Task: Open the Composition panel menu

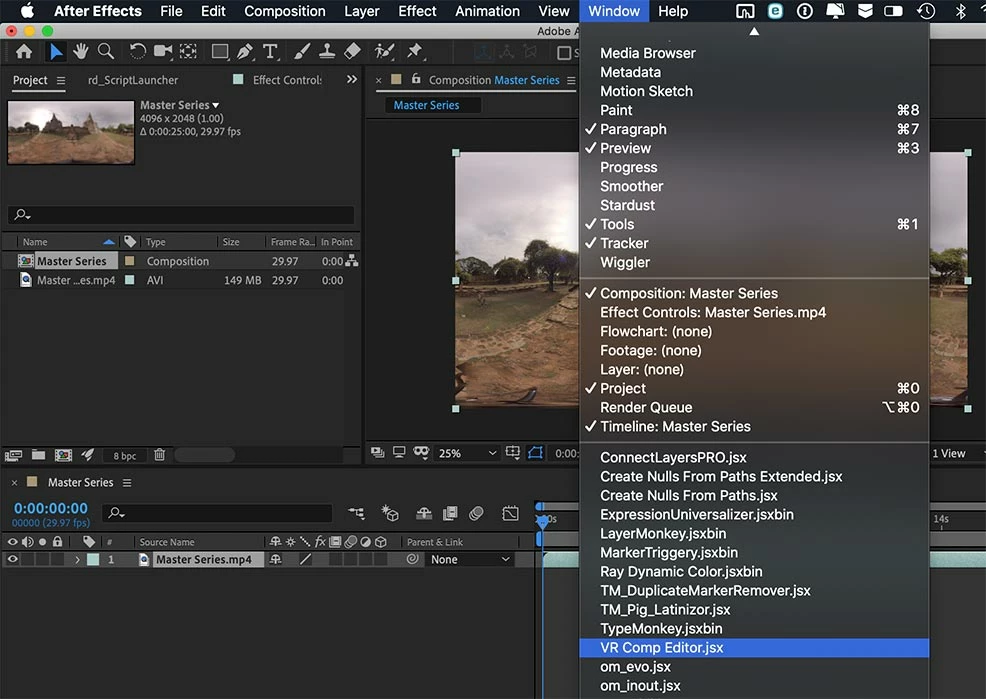Action: (571, 80)
